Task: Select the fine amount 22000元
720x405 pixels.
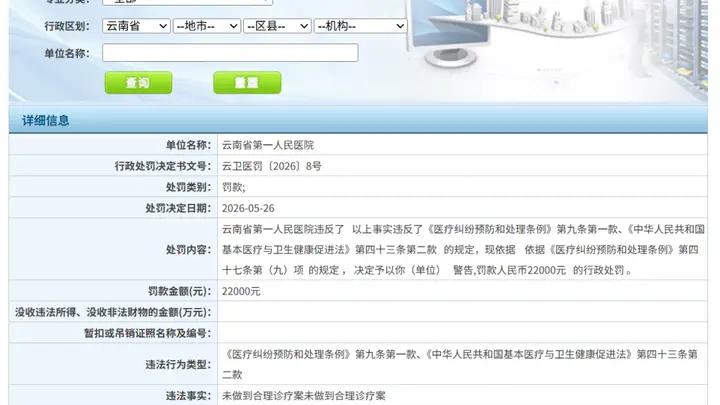Action: pos(241,292)
